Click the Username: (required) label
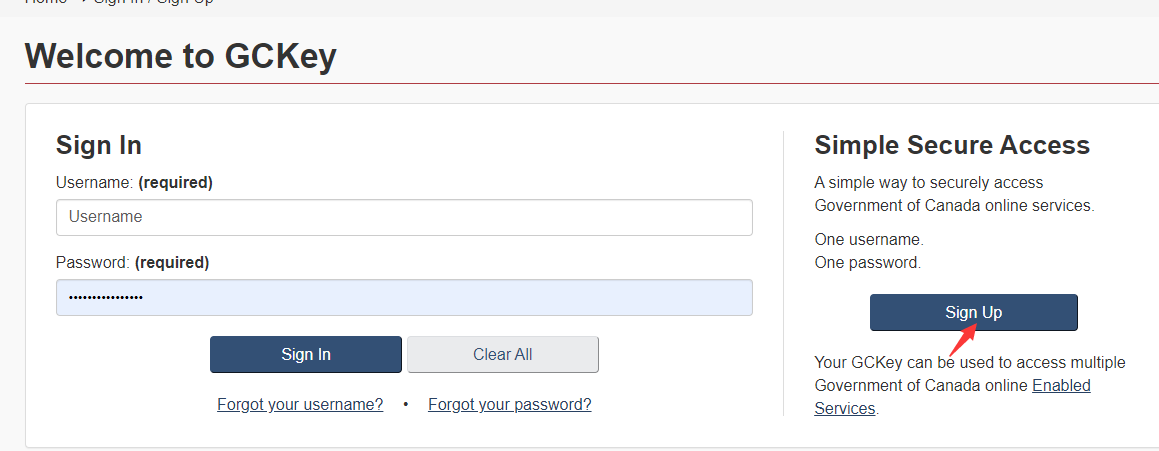The image size is (1159, 451). 135,183
